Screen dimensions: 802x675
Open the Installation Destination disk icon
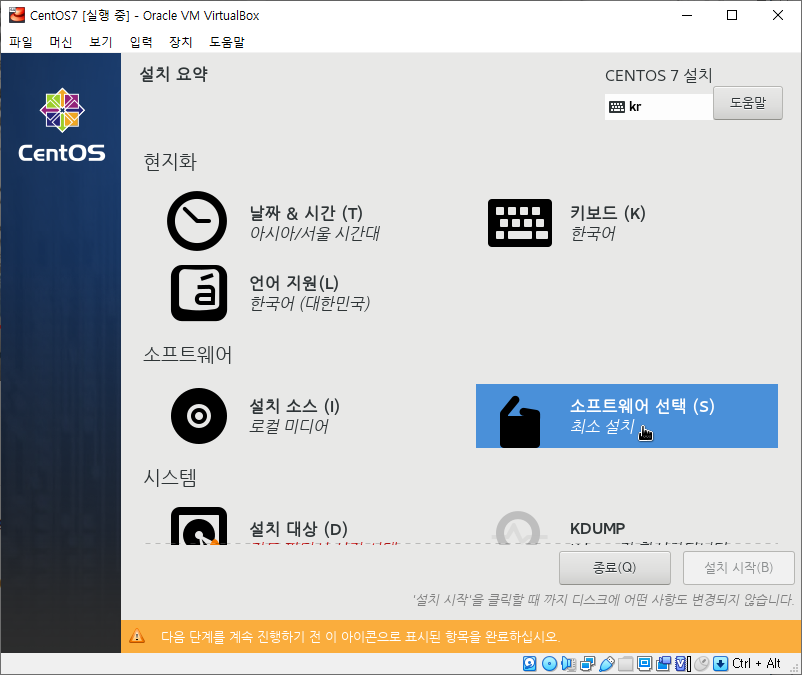tap(199, 526)
